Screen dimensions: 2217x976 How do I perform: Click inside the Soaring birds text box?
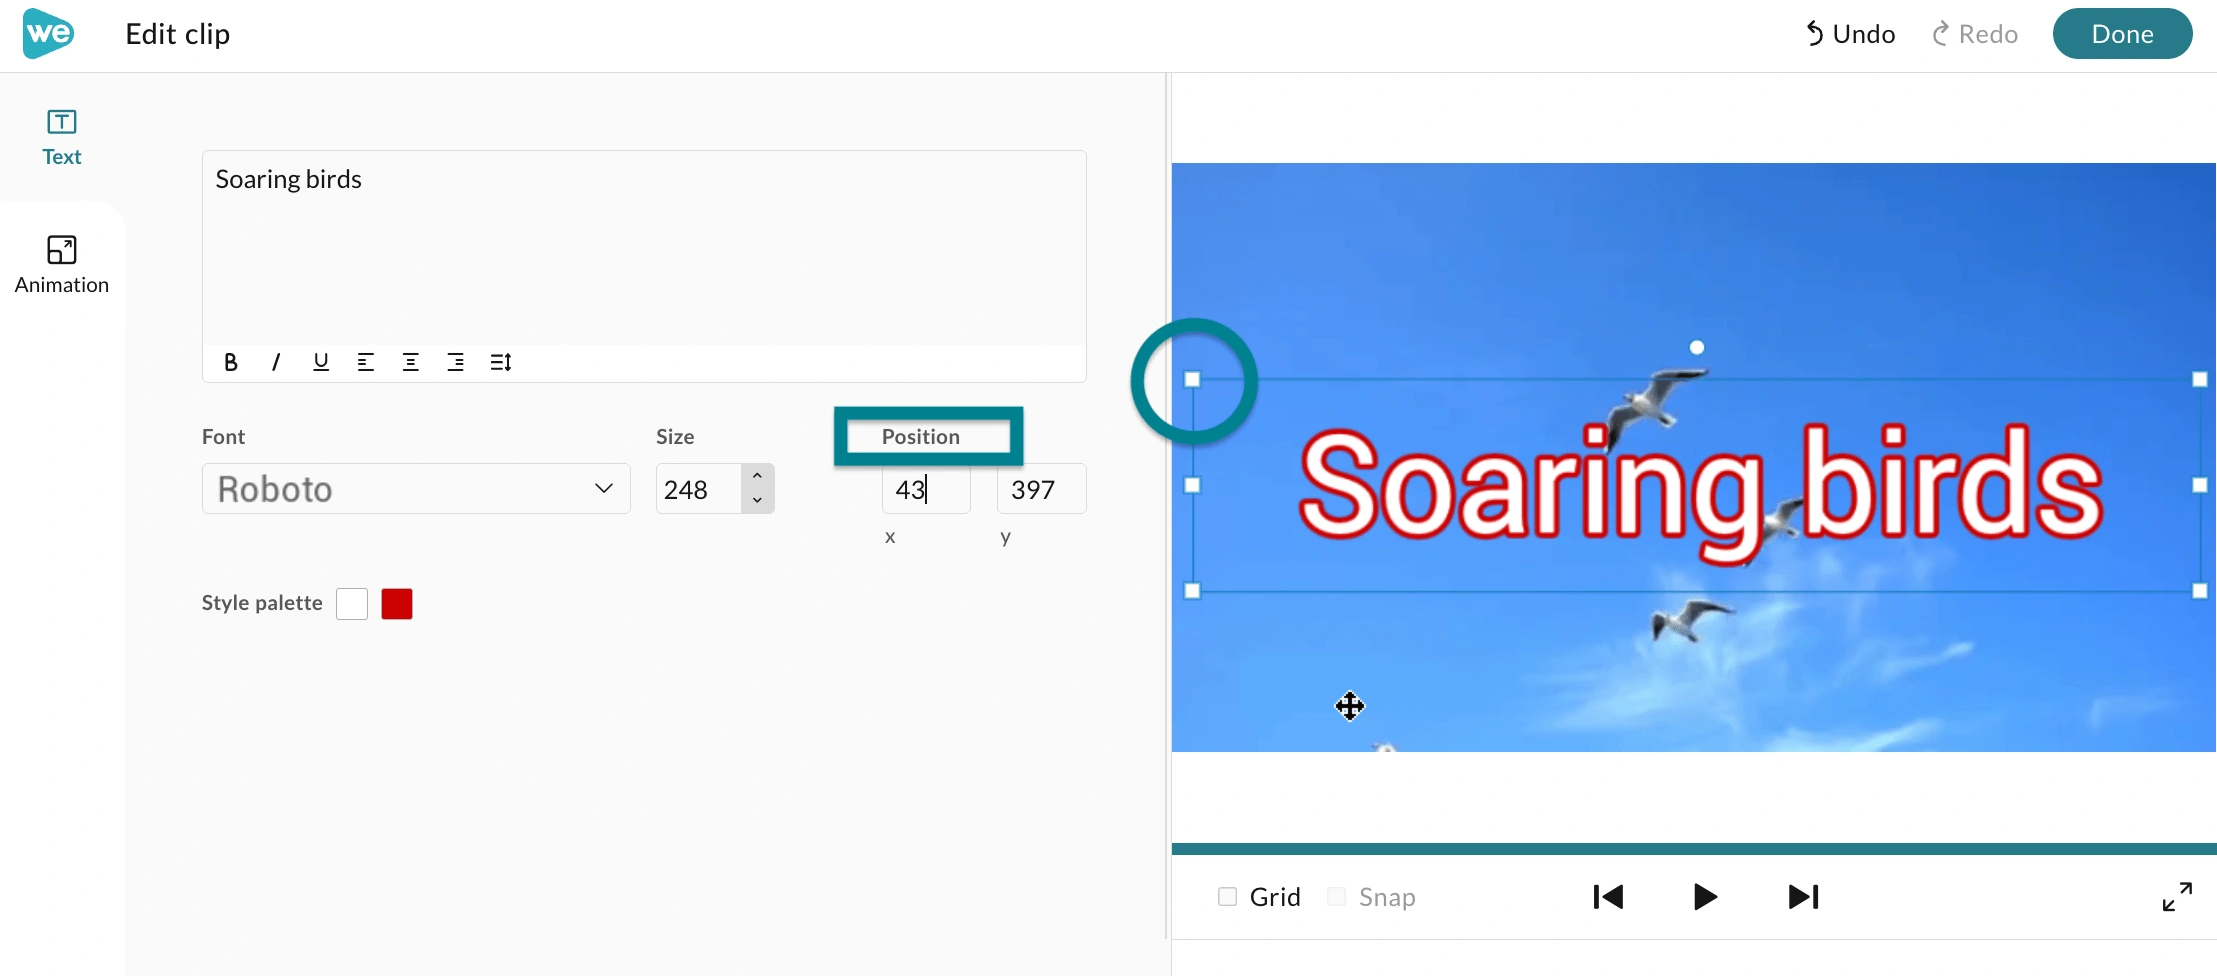click(644, 247)
